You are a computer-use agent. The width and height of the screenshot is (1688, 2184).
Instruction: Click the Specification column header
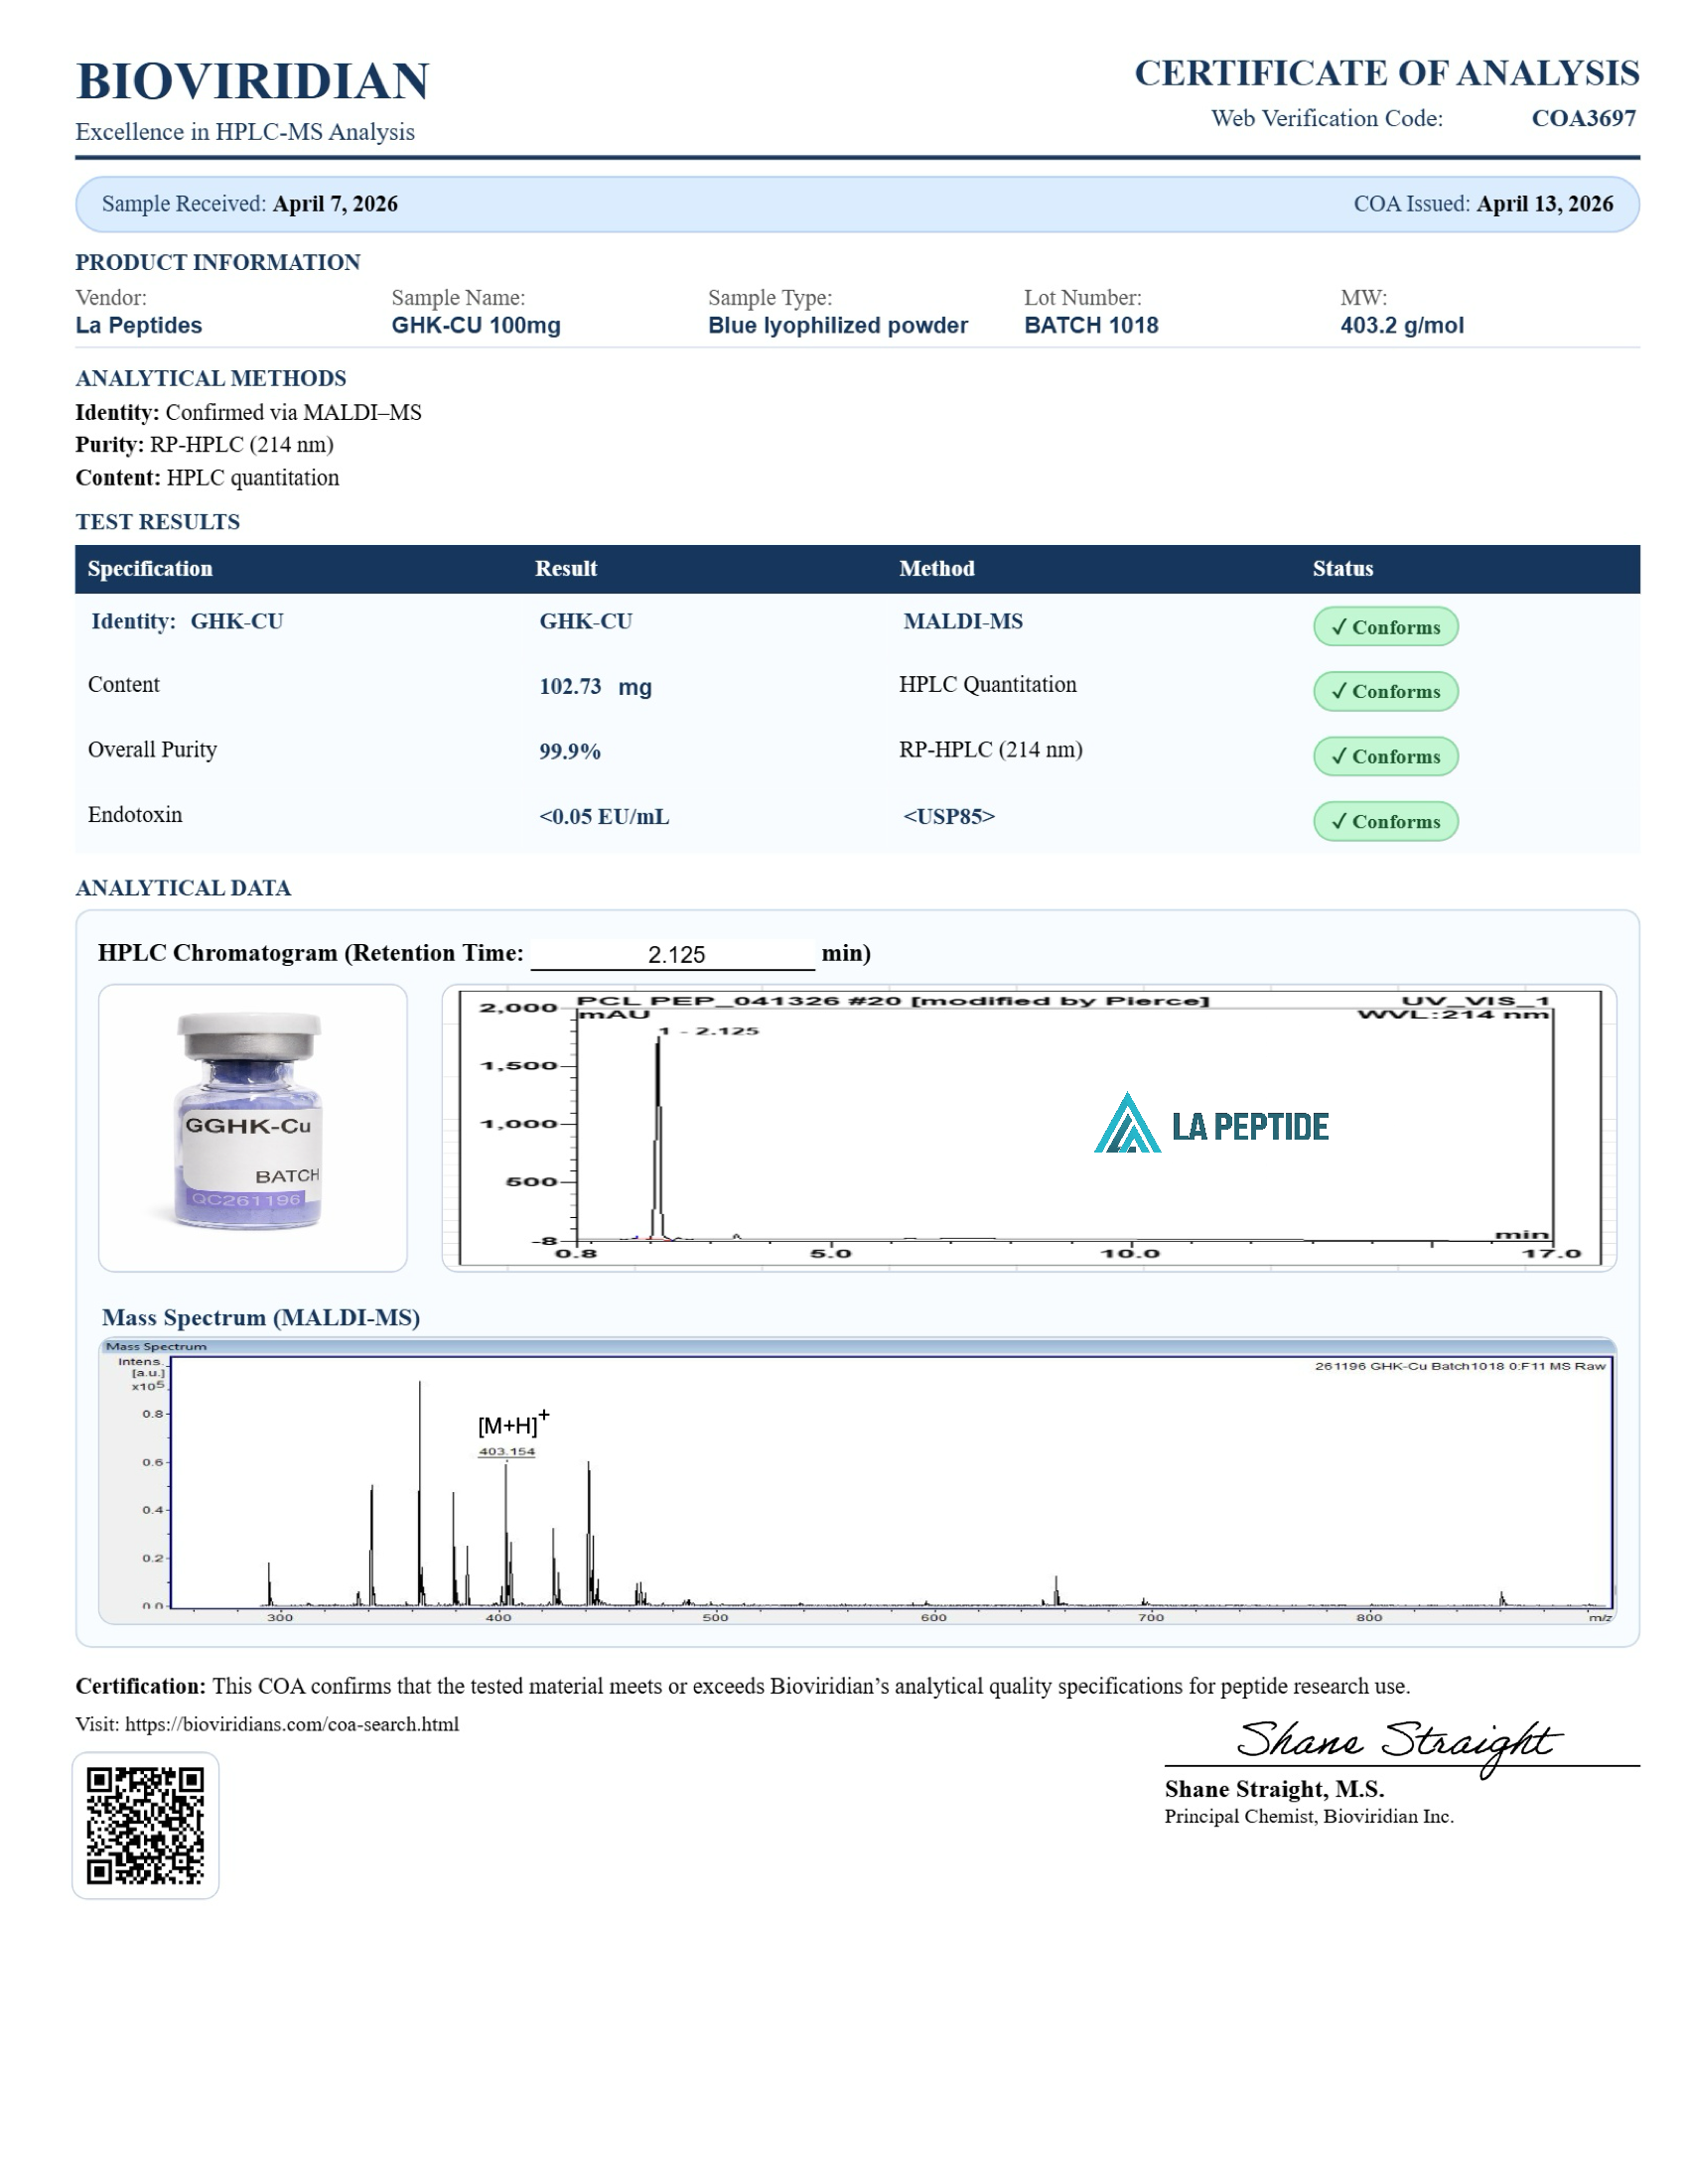click(150, 568)
